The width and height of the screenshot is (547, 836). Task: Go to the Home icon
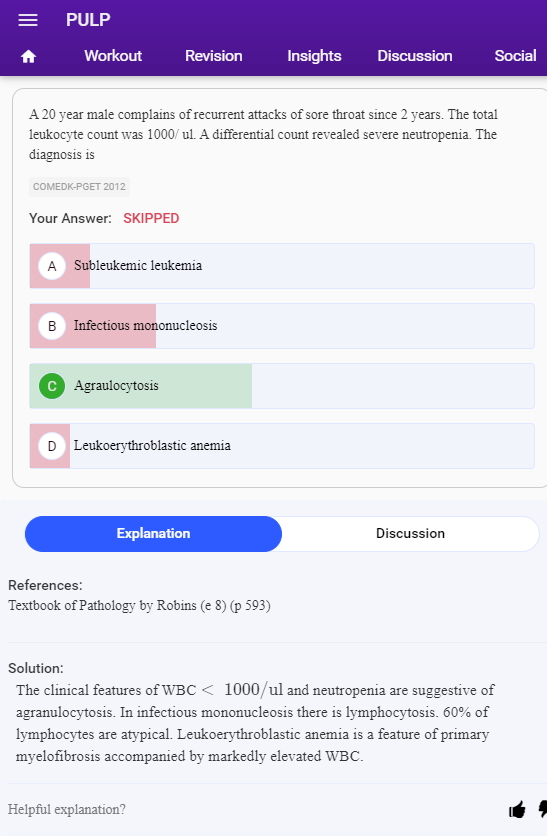point(28,57)
